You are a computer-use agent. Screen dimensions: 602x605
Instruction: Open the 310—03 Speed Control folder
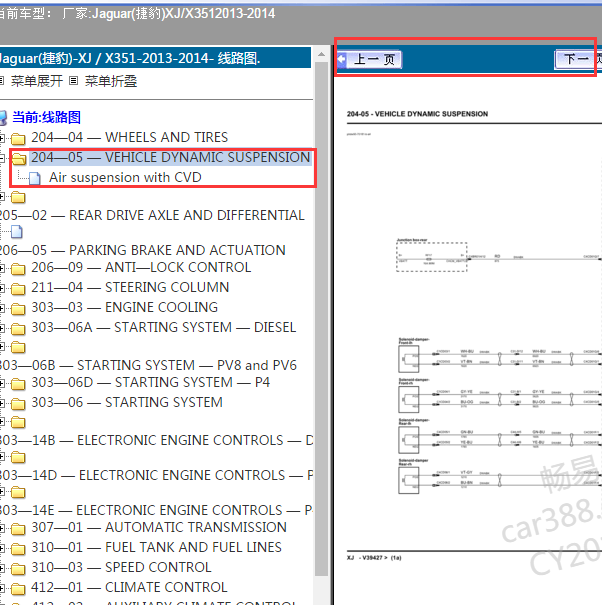pos(121,568)
